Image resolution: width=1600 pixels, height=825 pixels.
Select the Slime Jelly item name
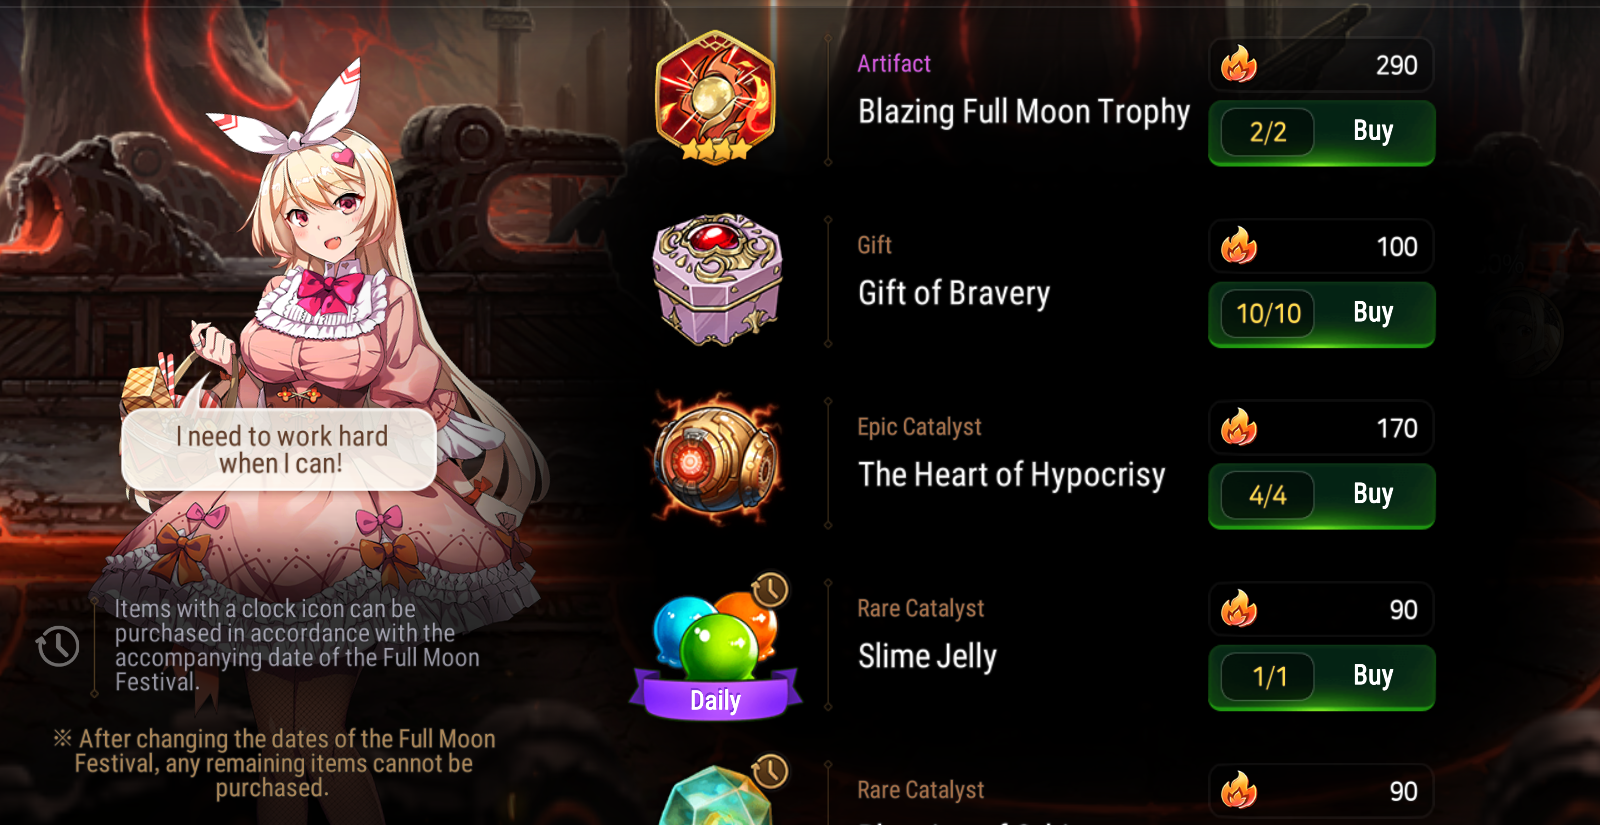[x=927, y=656]
